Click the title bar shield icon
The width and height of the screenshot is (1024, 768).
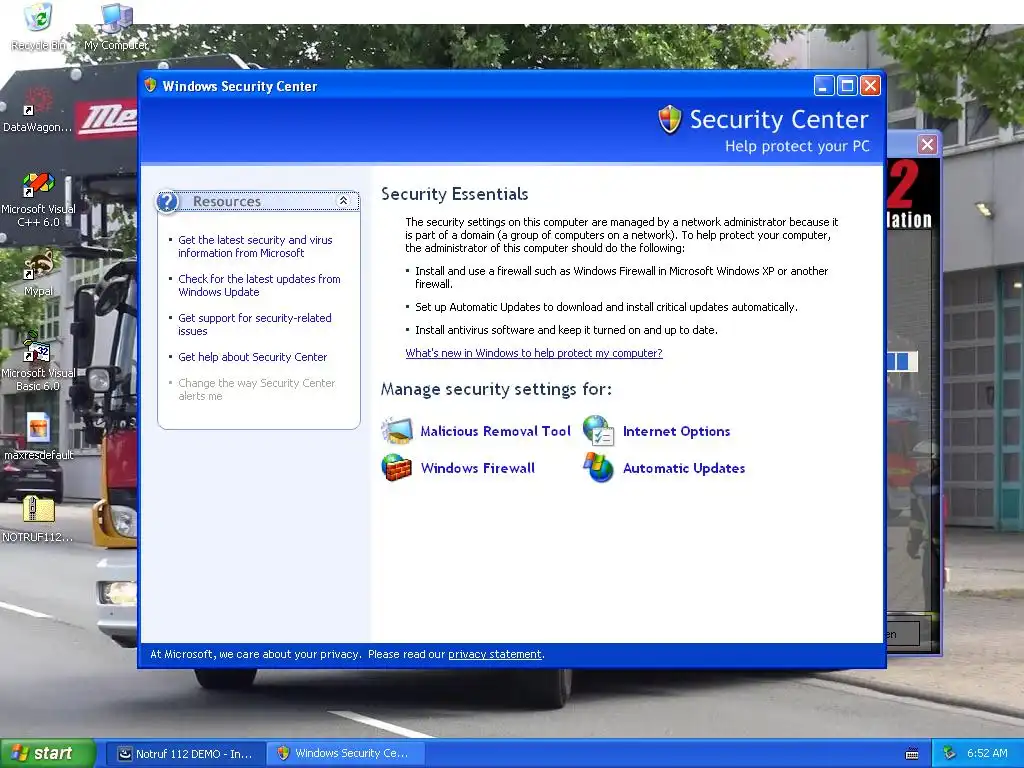point(151,86)
